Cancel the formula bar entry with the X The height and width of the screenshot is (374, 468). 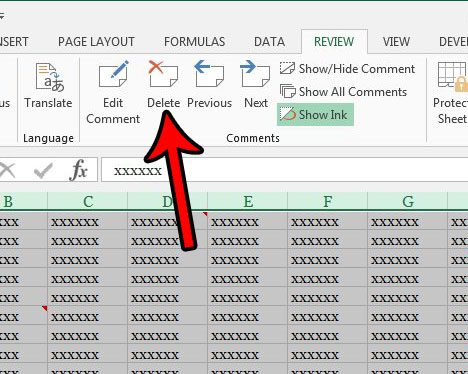click(x=7, y=170)
